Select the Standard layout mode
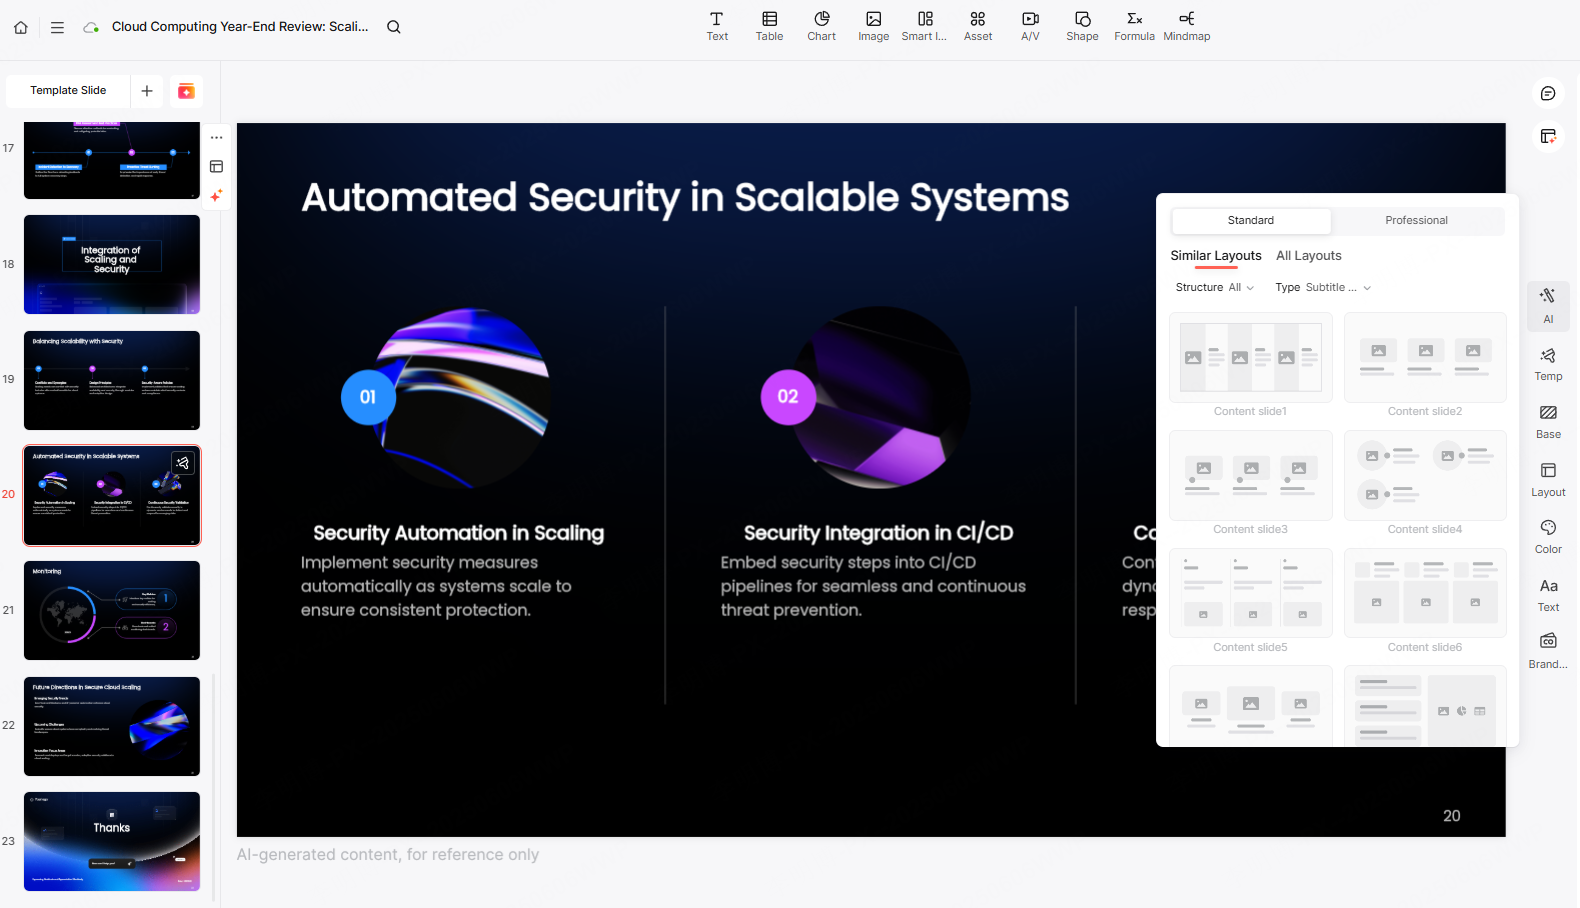The width and height of the screenshot is (1580, 908). [x=1250, y=220]
